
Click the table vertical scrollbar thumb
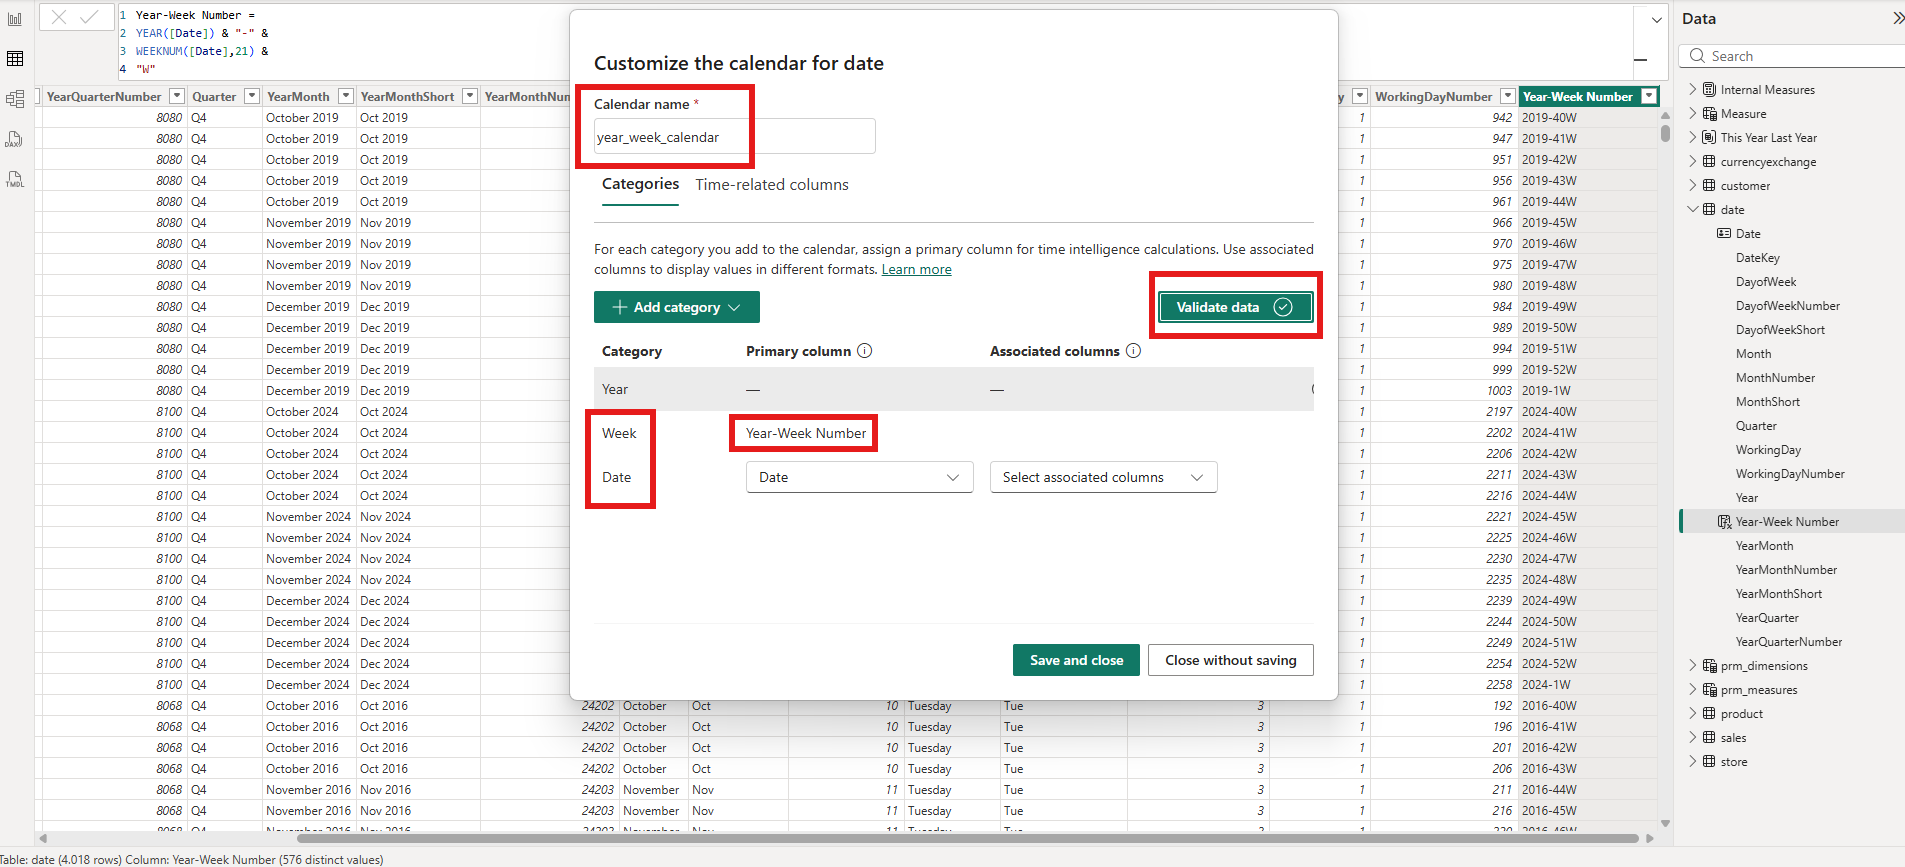click(x=1665, y=132)
